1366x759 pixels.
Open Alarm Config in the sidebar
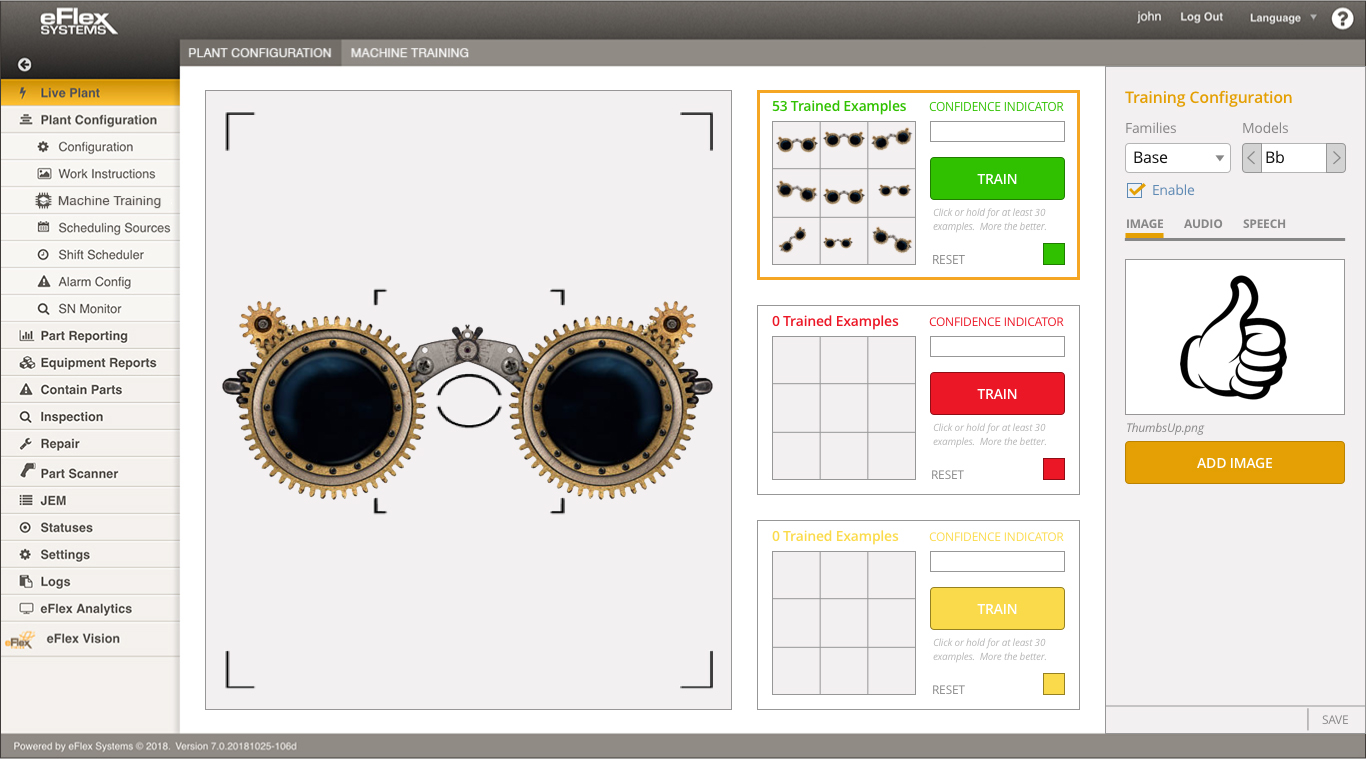point(94,282)
